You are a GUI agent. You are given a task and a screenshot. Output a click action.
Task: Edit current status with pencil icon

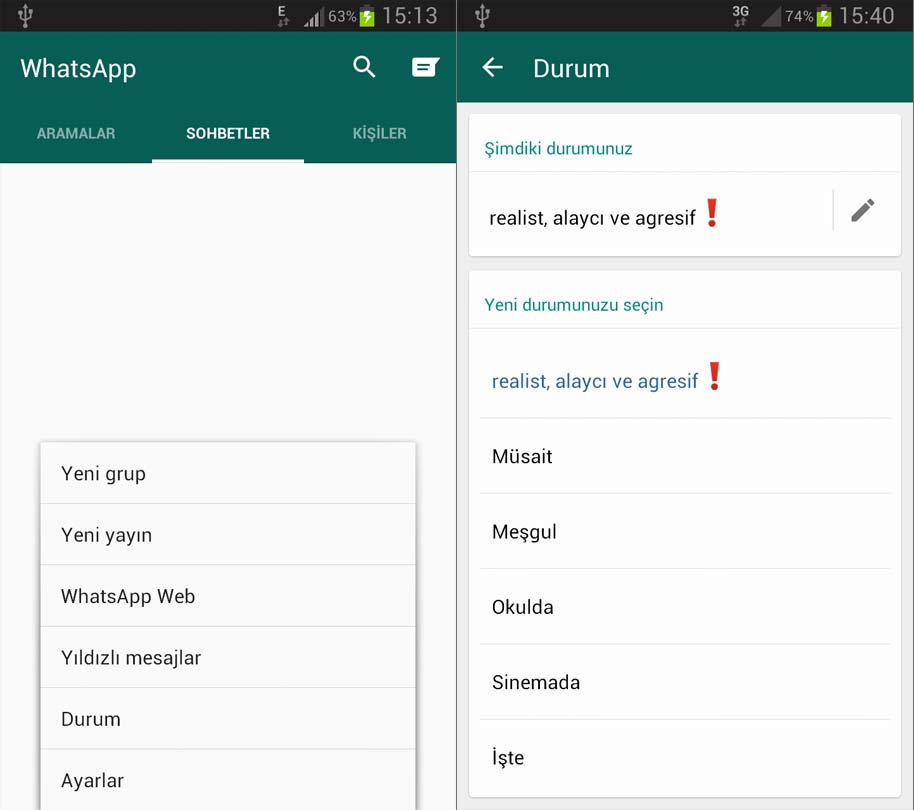pos(862,210)
